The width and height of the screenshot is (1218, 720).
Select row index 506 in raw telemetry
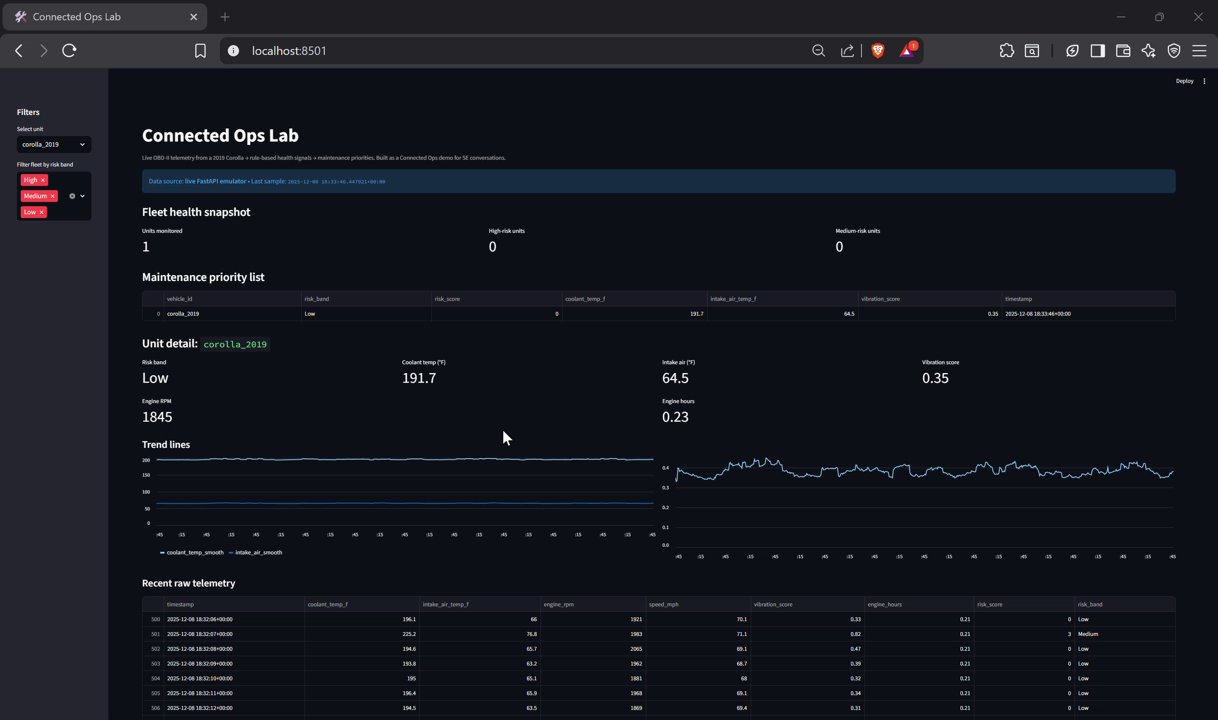[x=154, y=708]
